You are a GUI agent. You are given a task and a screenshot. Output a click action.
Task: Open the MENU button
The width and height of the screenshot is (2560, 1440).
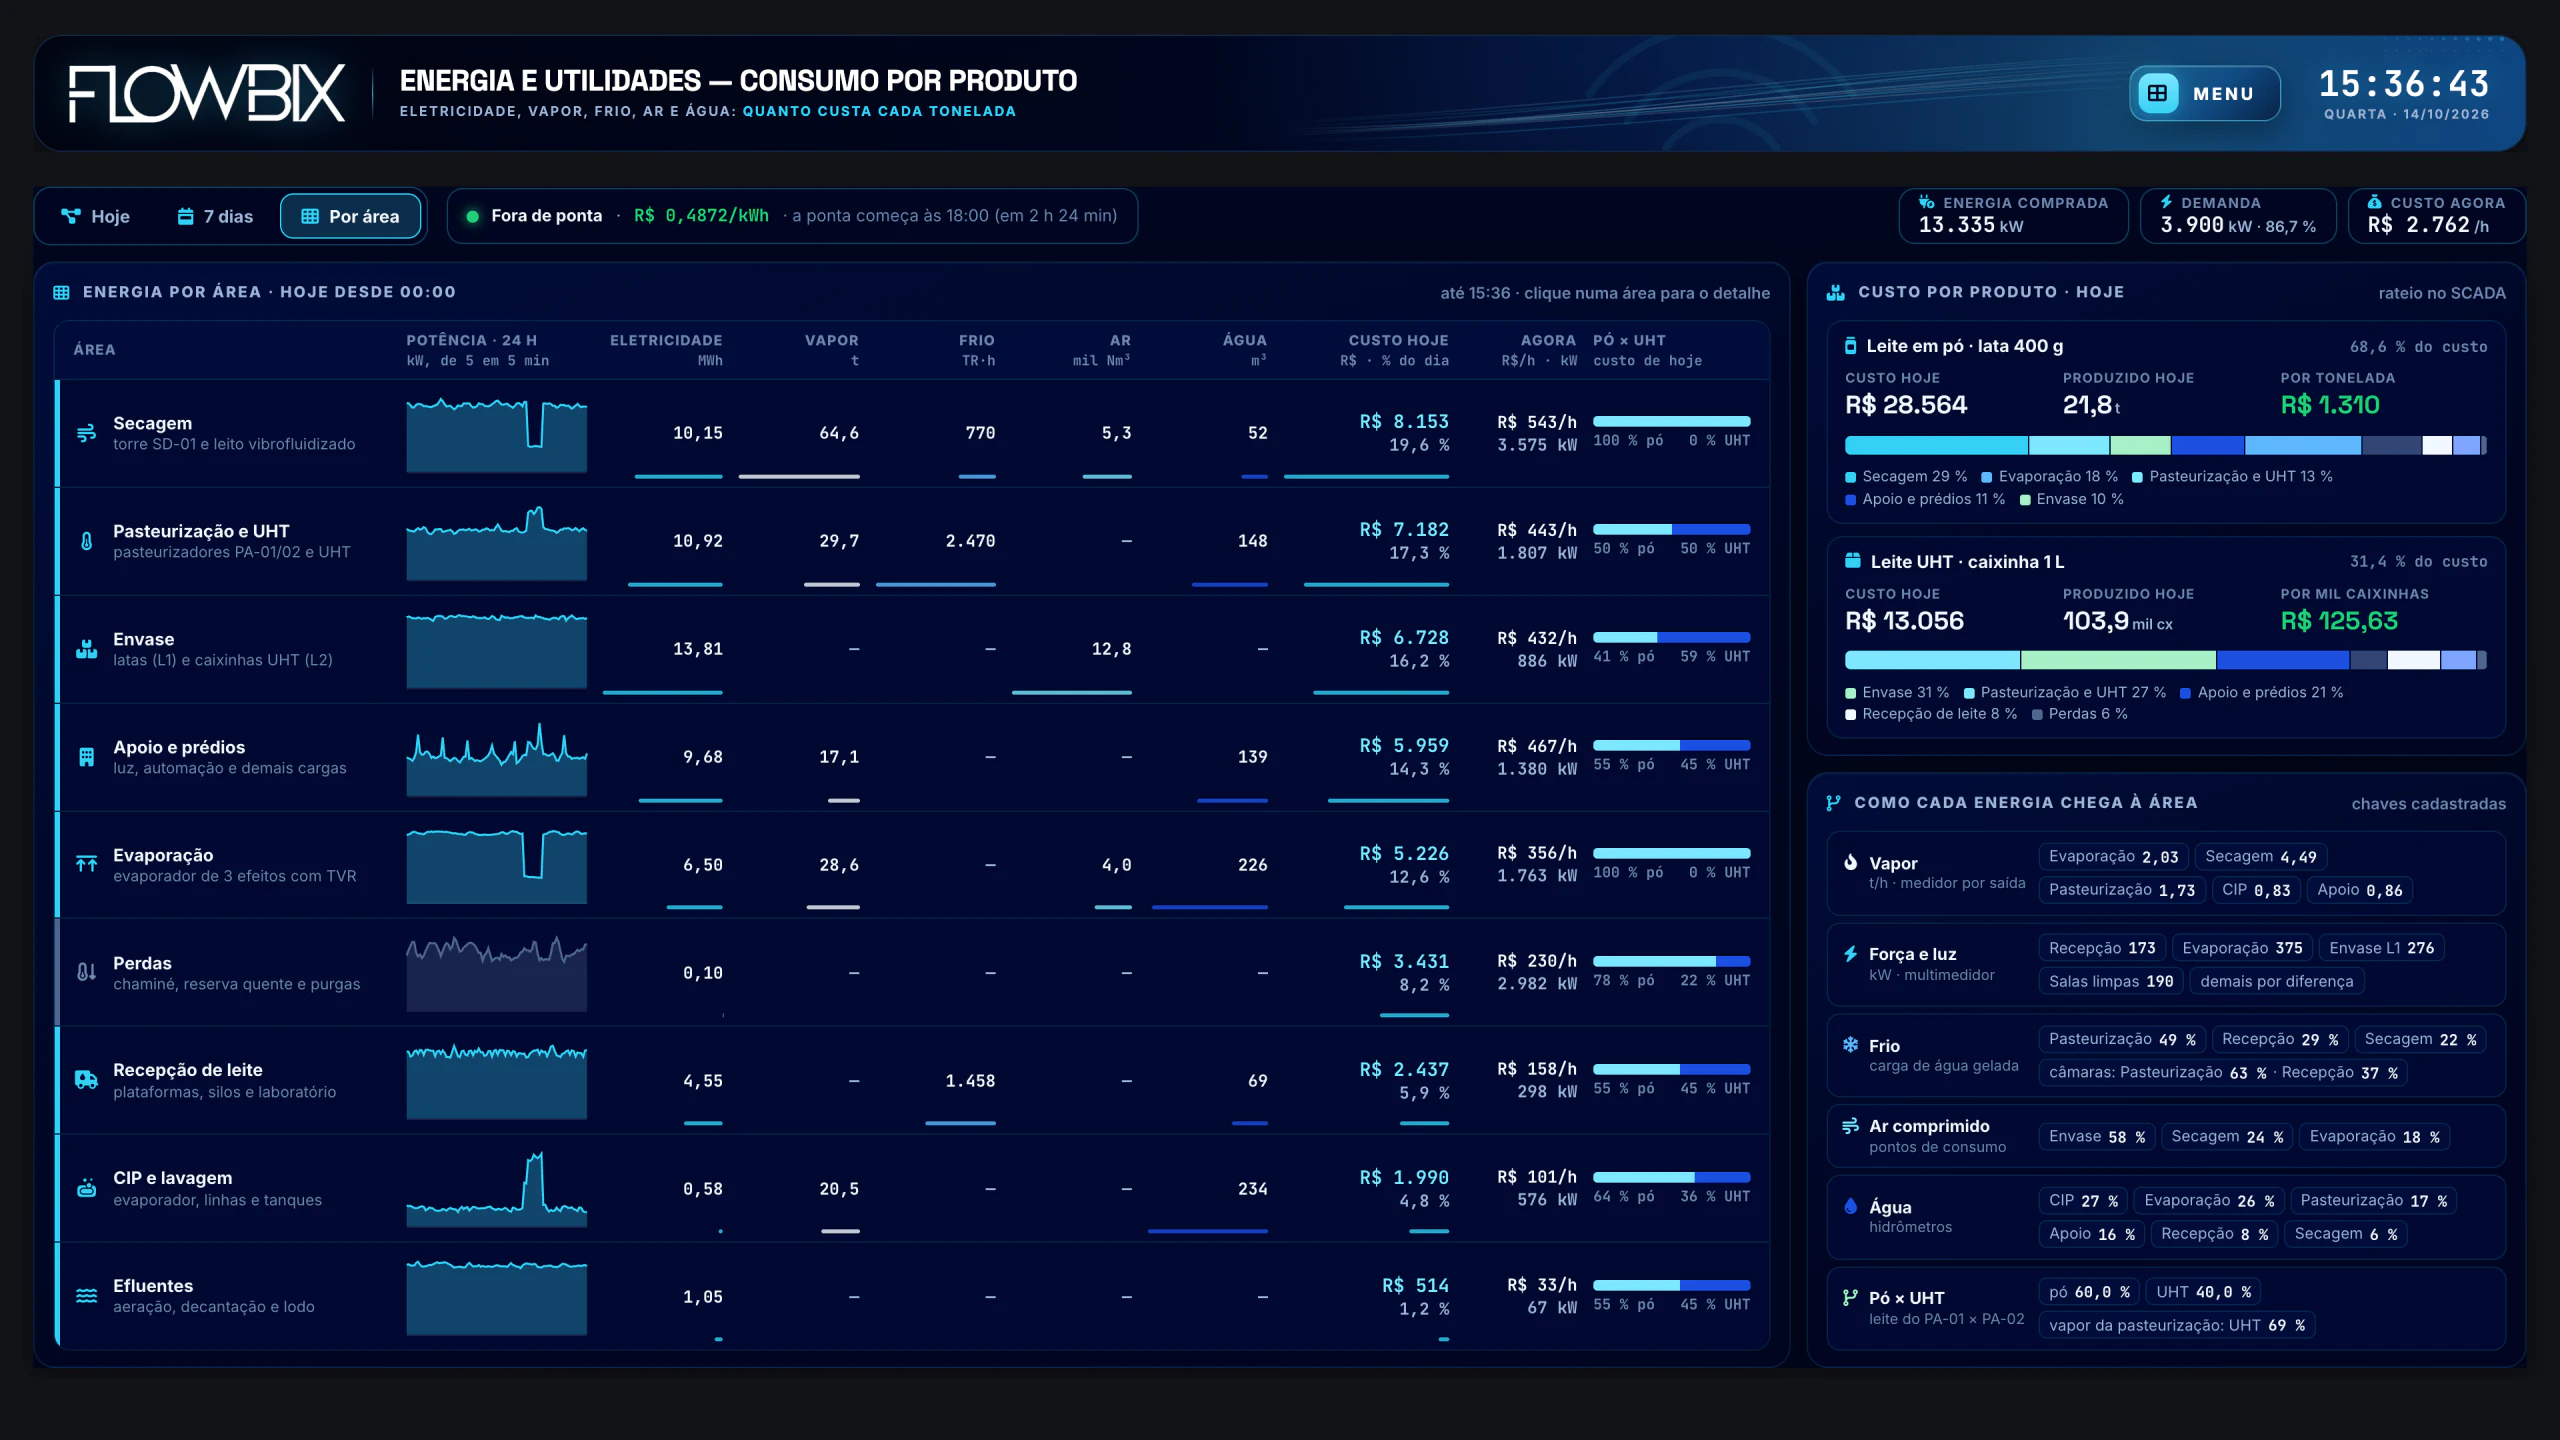(2204, 93)
